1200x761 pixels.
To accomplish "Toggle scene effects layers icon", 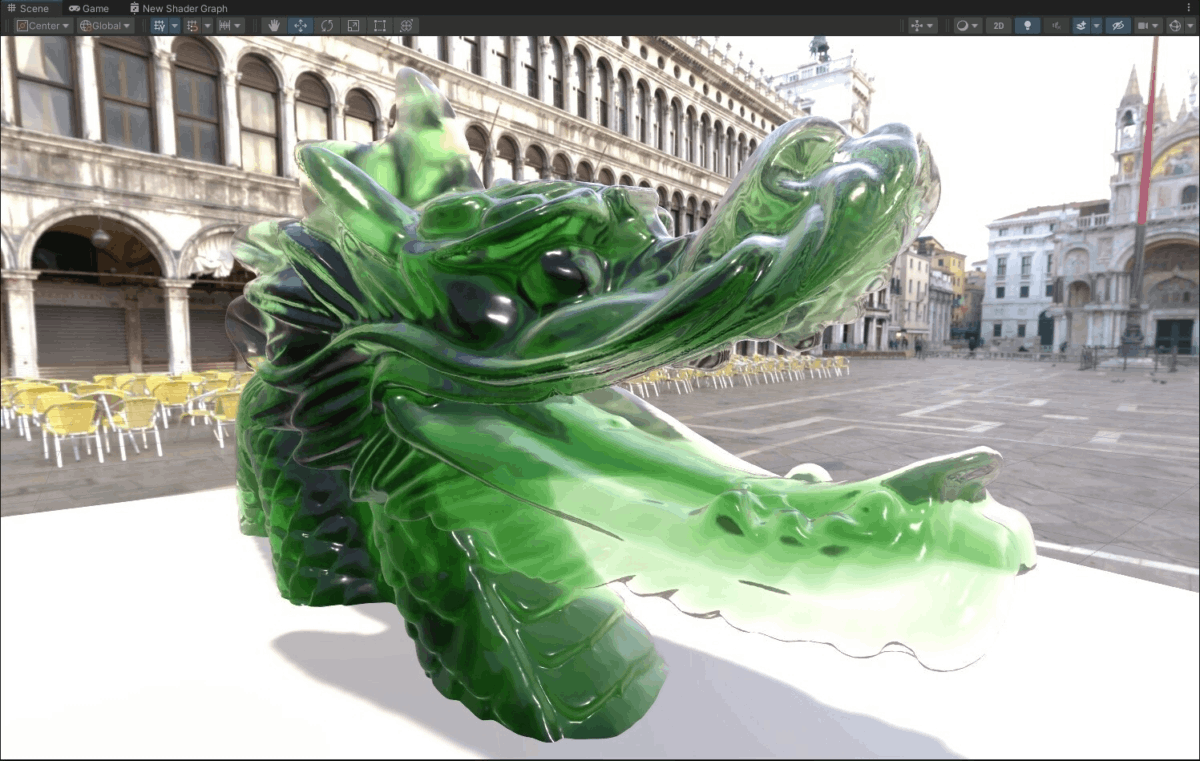I will [1081, 26].
